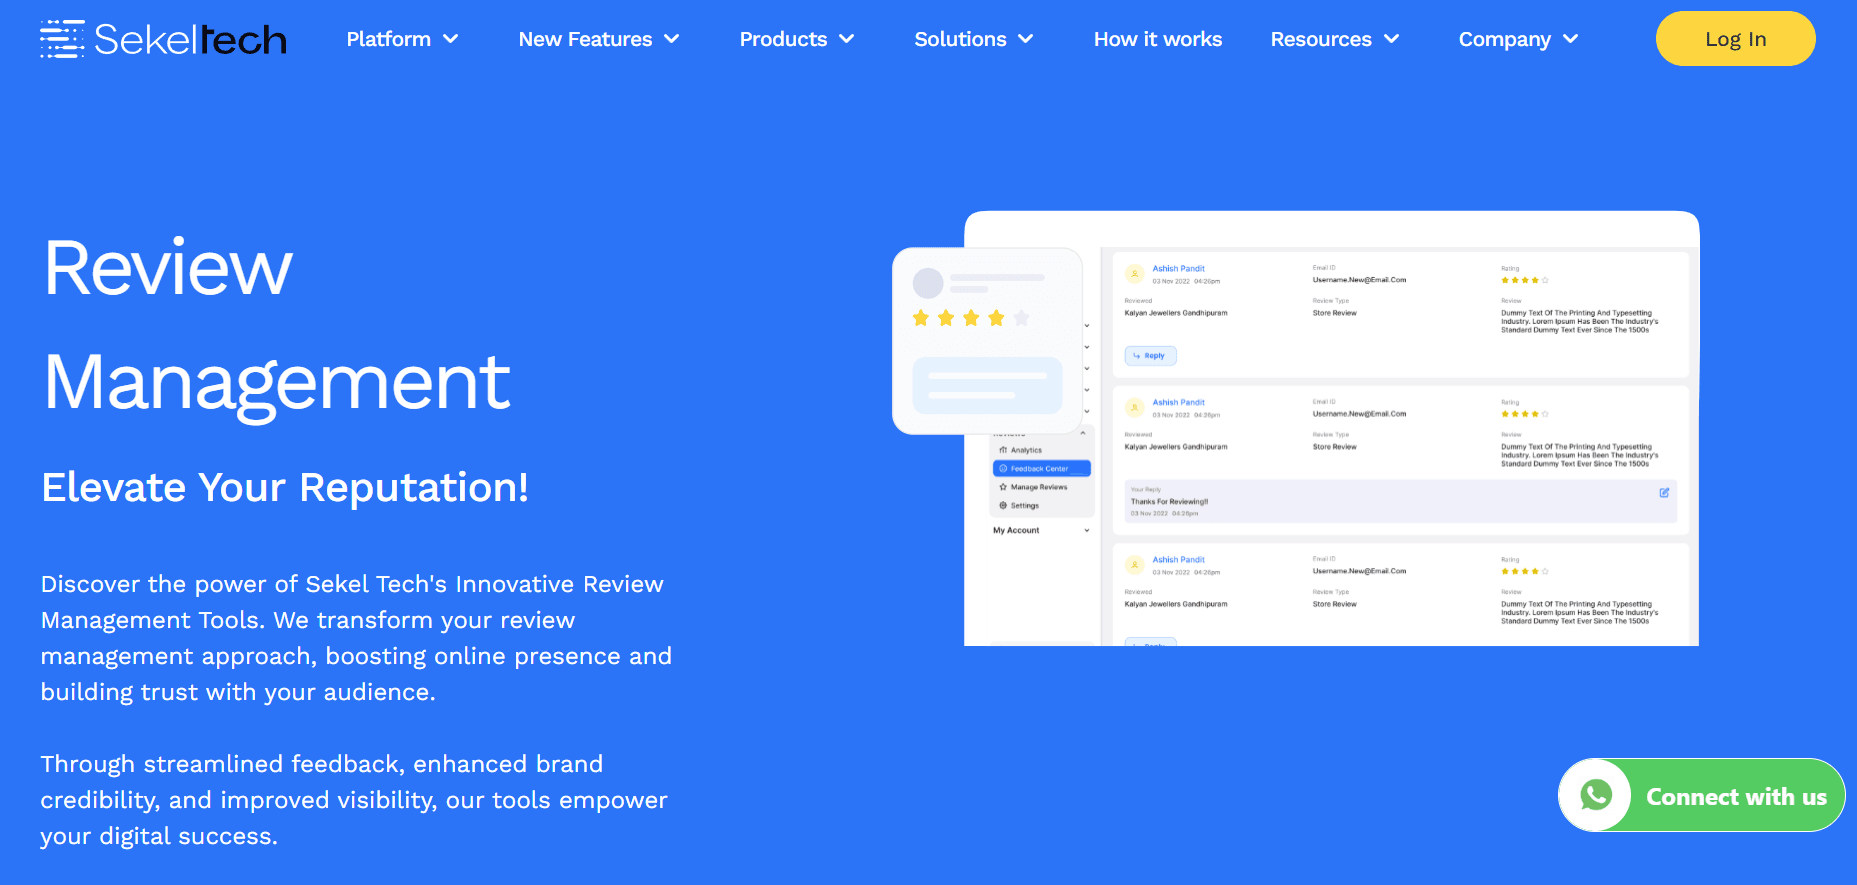Click the yellow Log In button
This screenshot has width=1857, height=885.
click(x=1736, y=39)
